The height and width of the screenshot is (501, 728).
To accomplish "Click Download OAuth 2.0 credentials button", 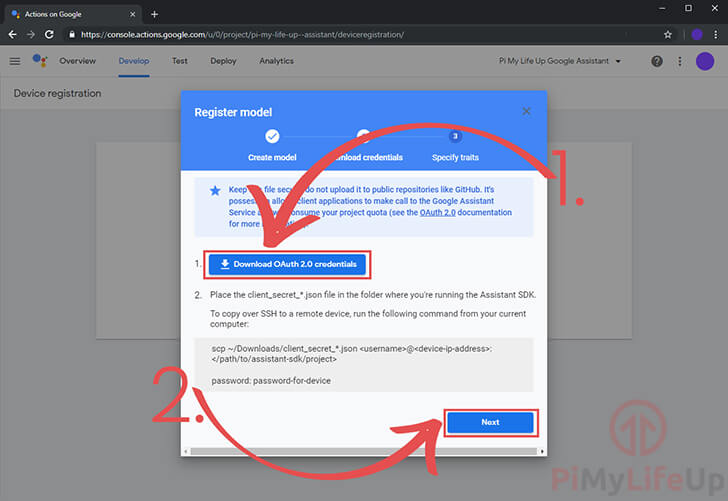I will [287, 264].
